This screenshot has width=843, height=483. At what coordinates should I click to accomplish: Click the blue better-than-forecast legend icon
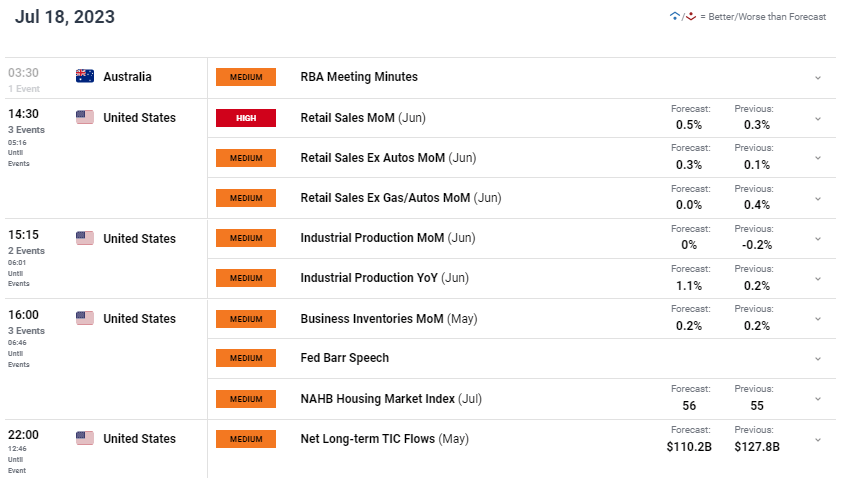pos(675,16)
